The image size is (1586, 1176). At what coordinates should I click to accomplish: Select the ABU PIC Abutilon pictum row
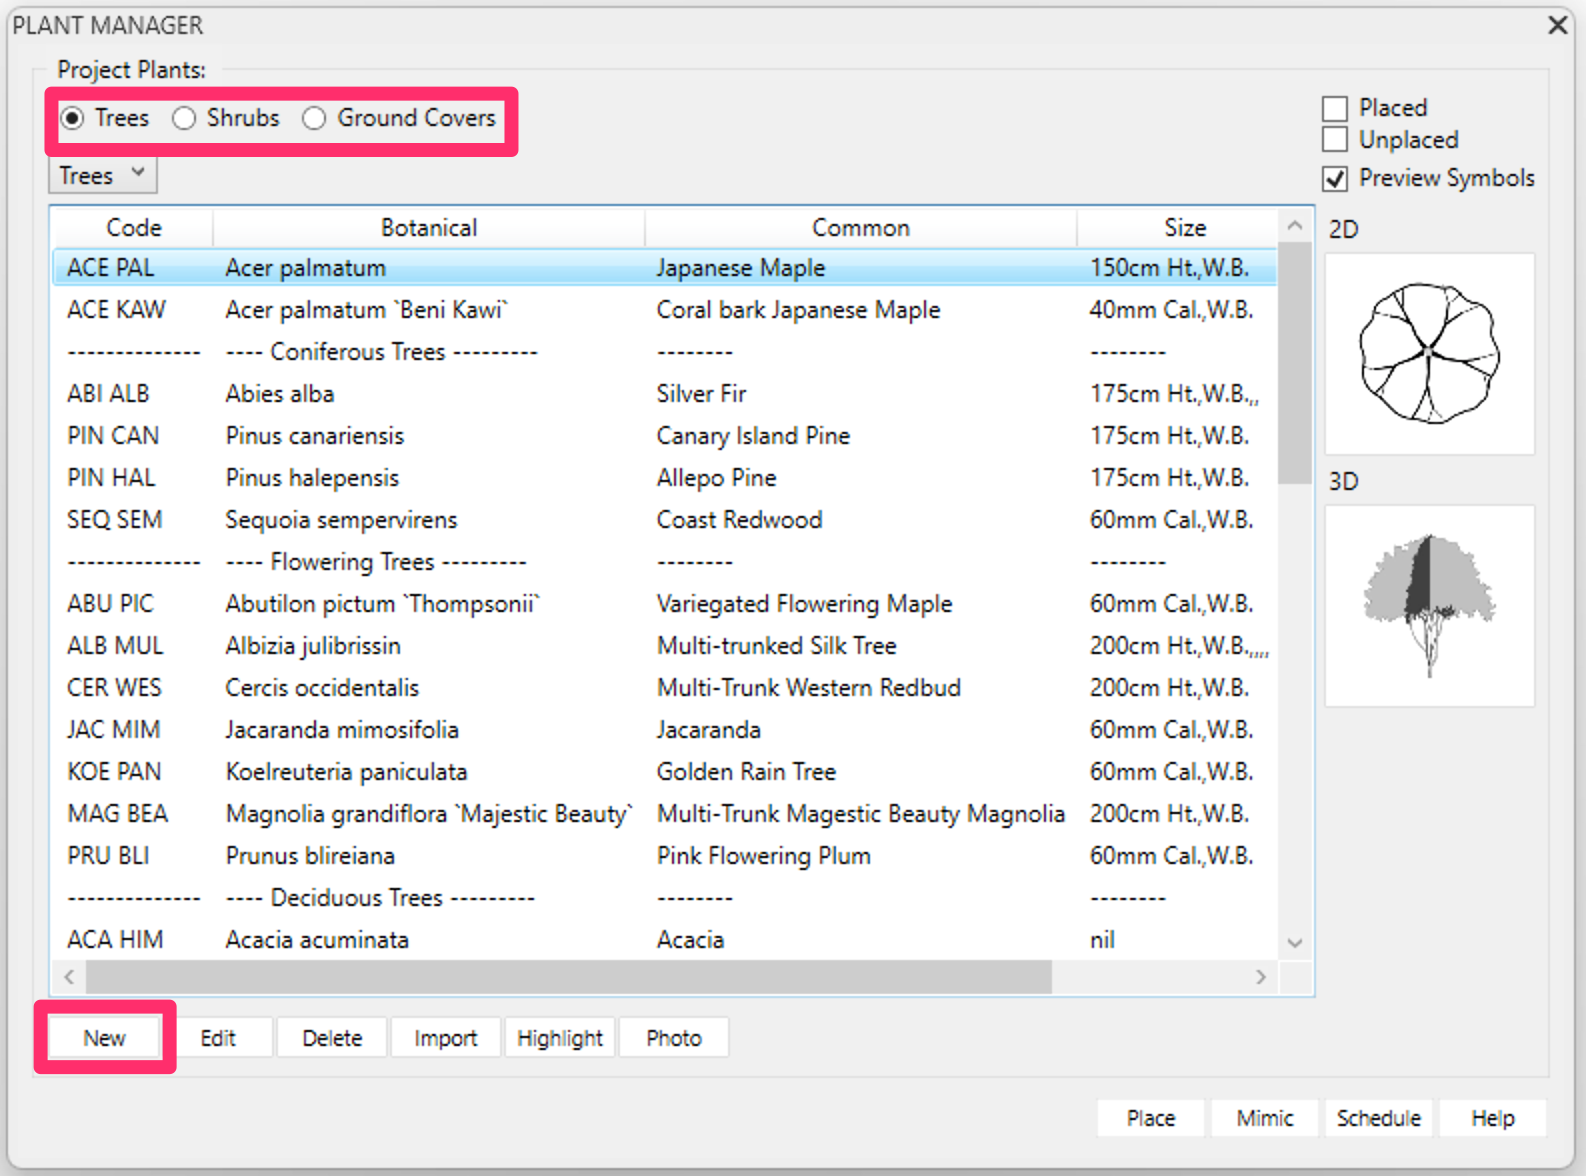[665, 604]
